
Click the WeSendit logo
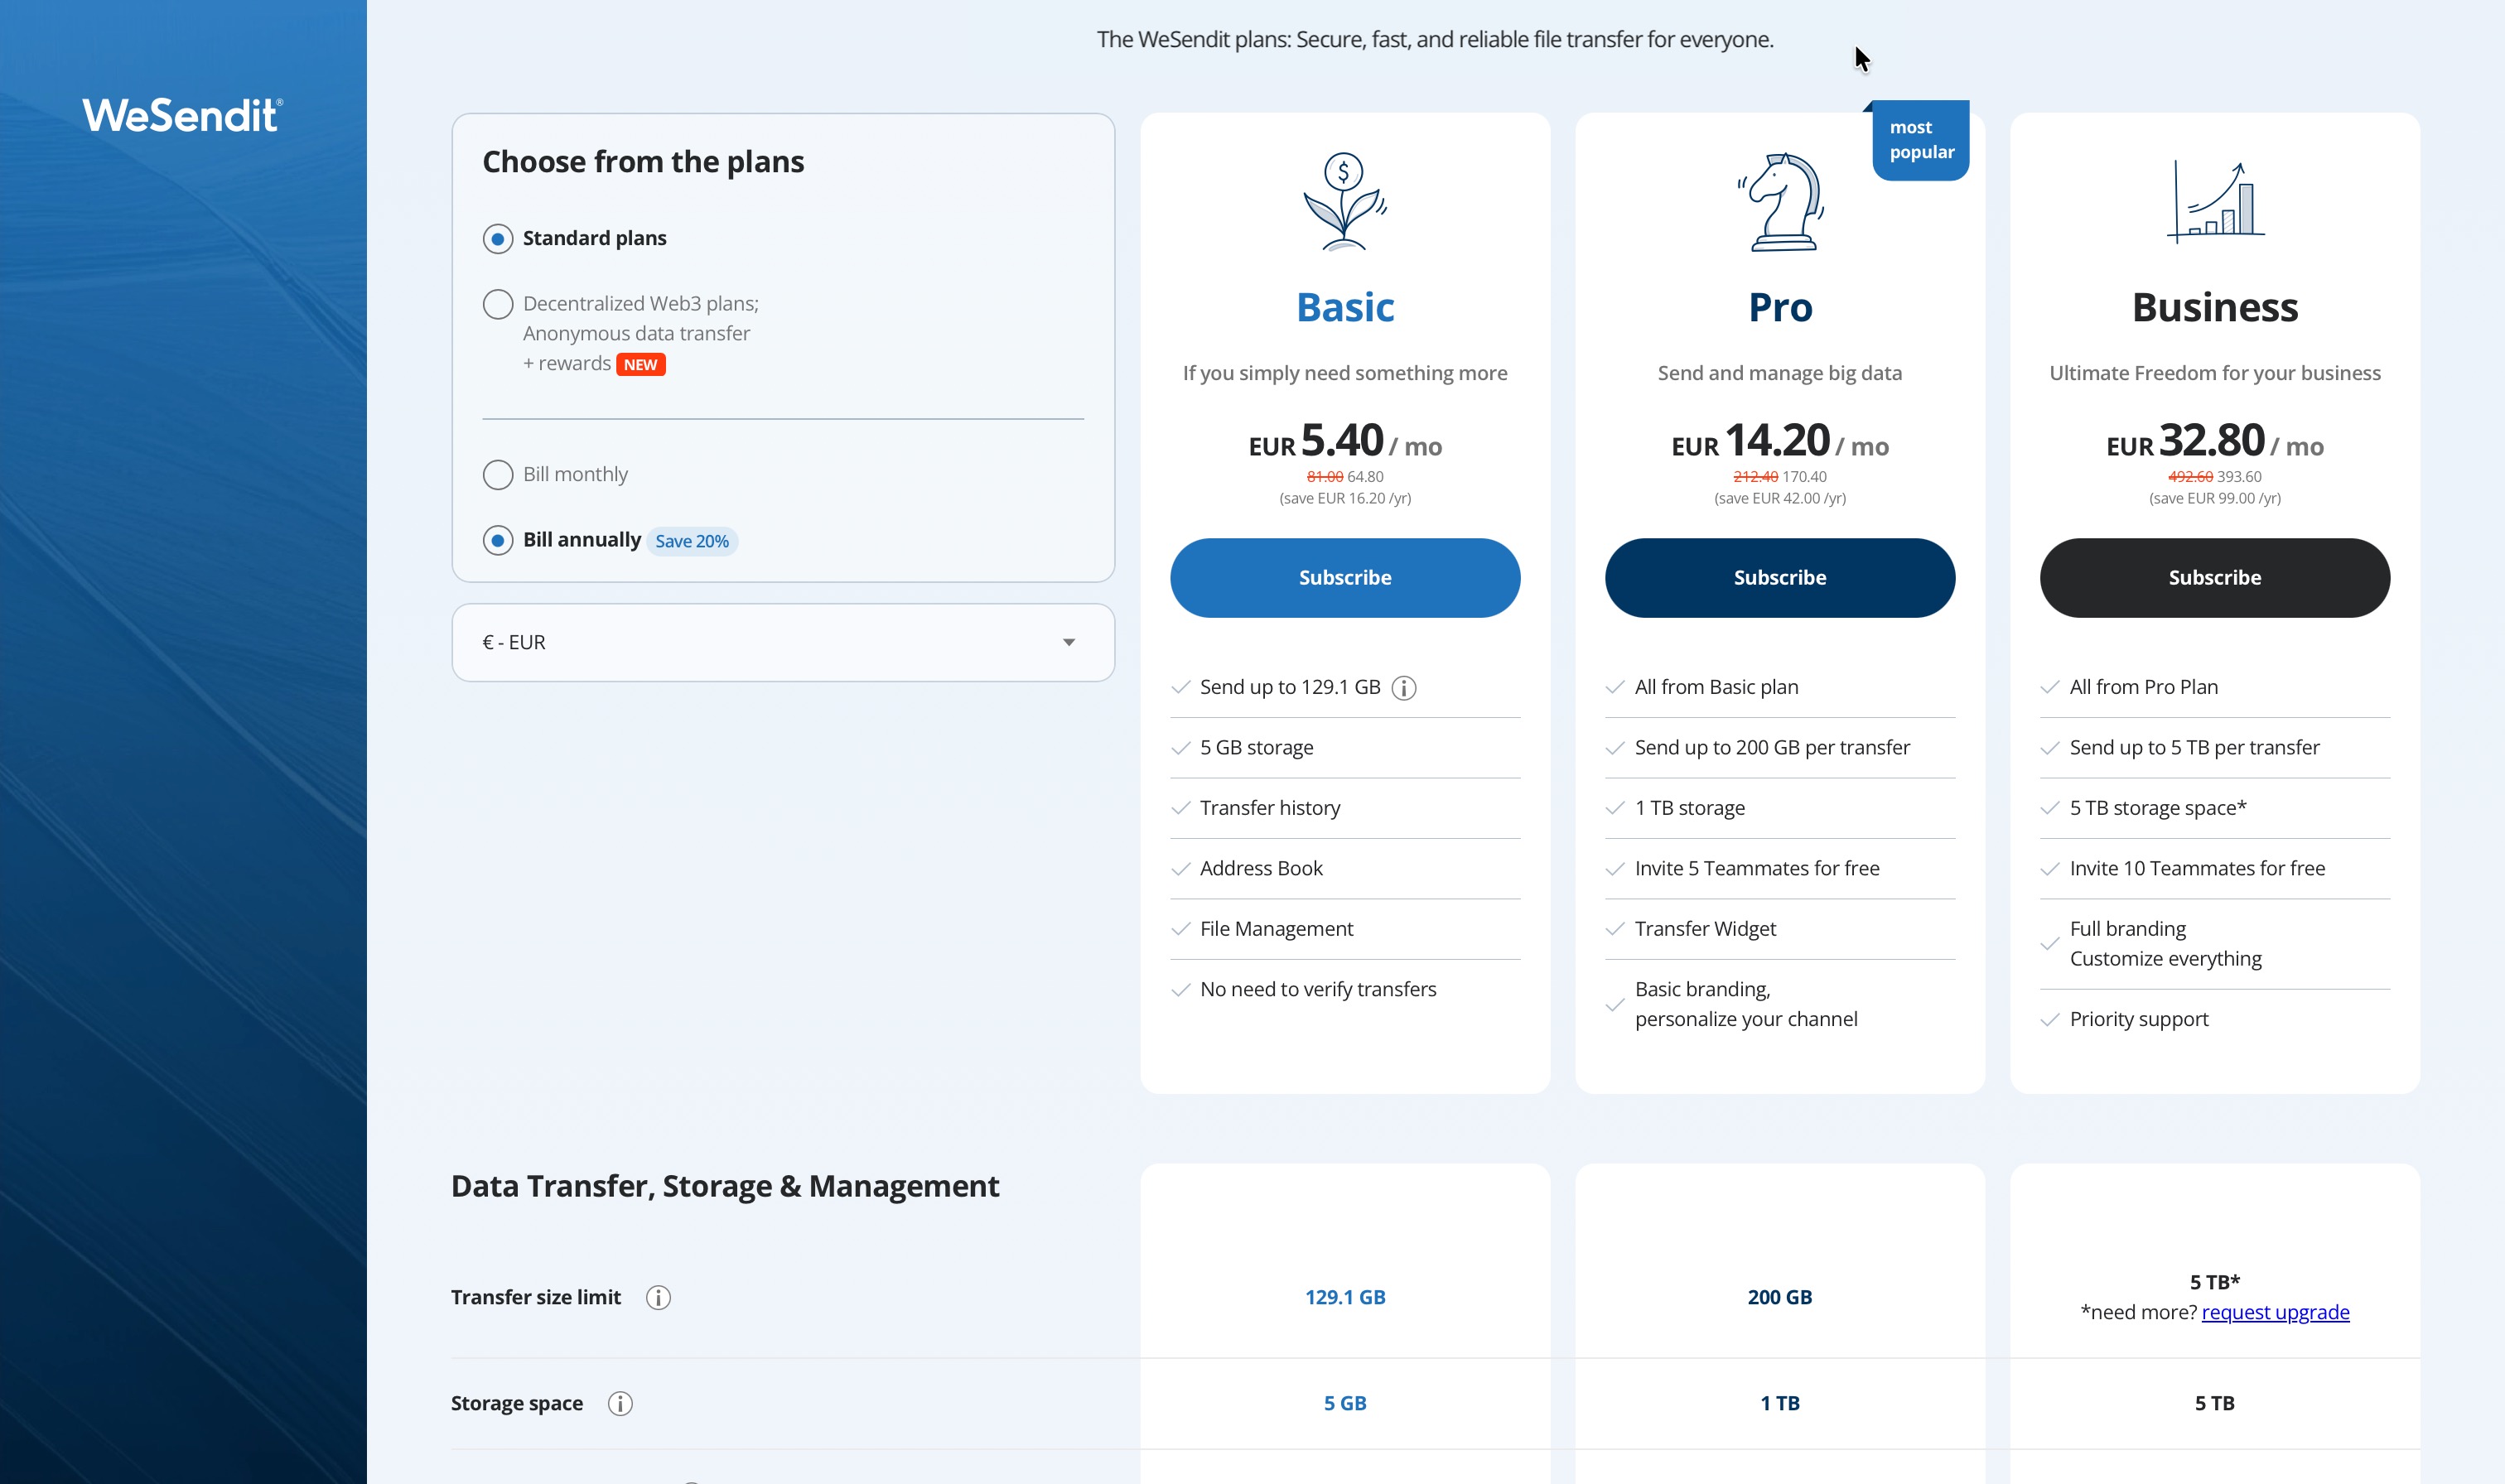182,116
